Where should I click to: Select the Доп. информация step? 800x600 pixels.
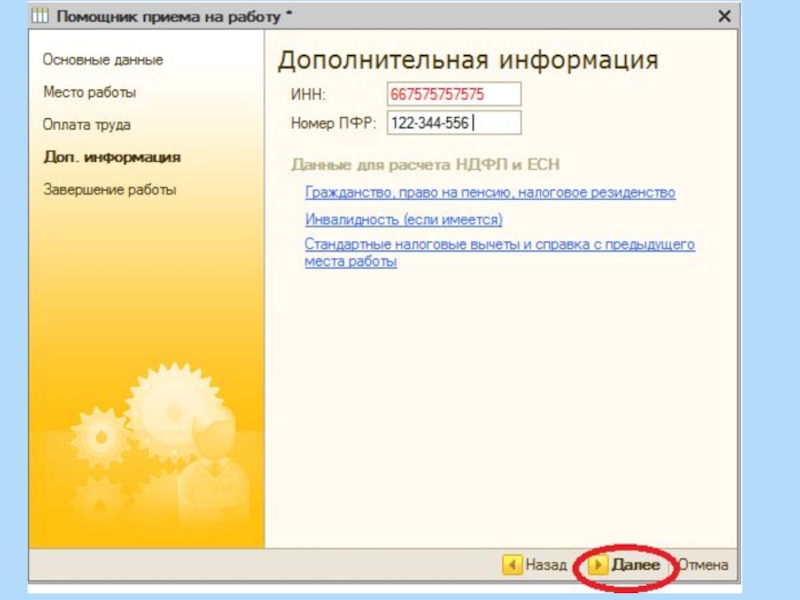[112, 157]
